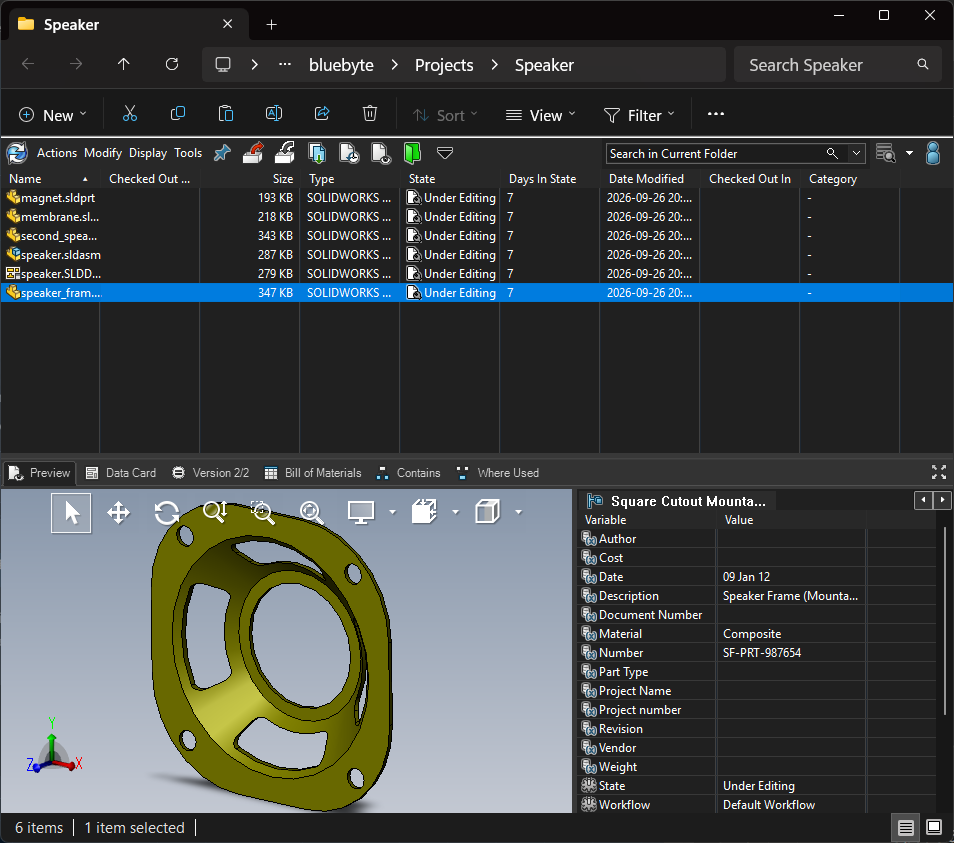Select the pointer tool in preview
The height and width of the screenshot is (843, 954).
pyautogui.click(x=71, y=513)
